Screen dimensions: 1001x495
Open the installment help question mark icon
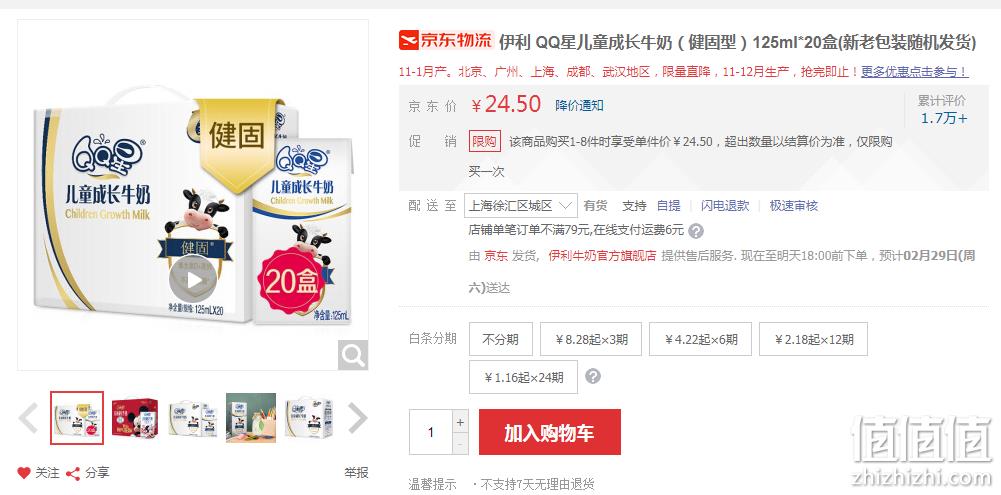(592, 376)
